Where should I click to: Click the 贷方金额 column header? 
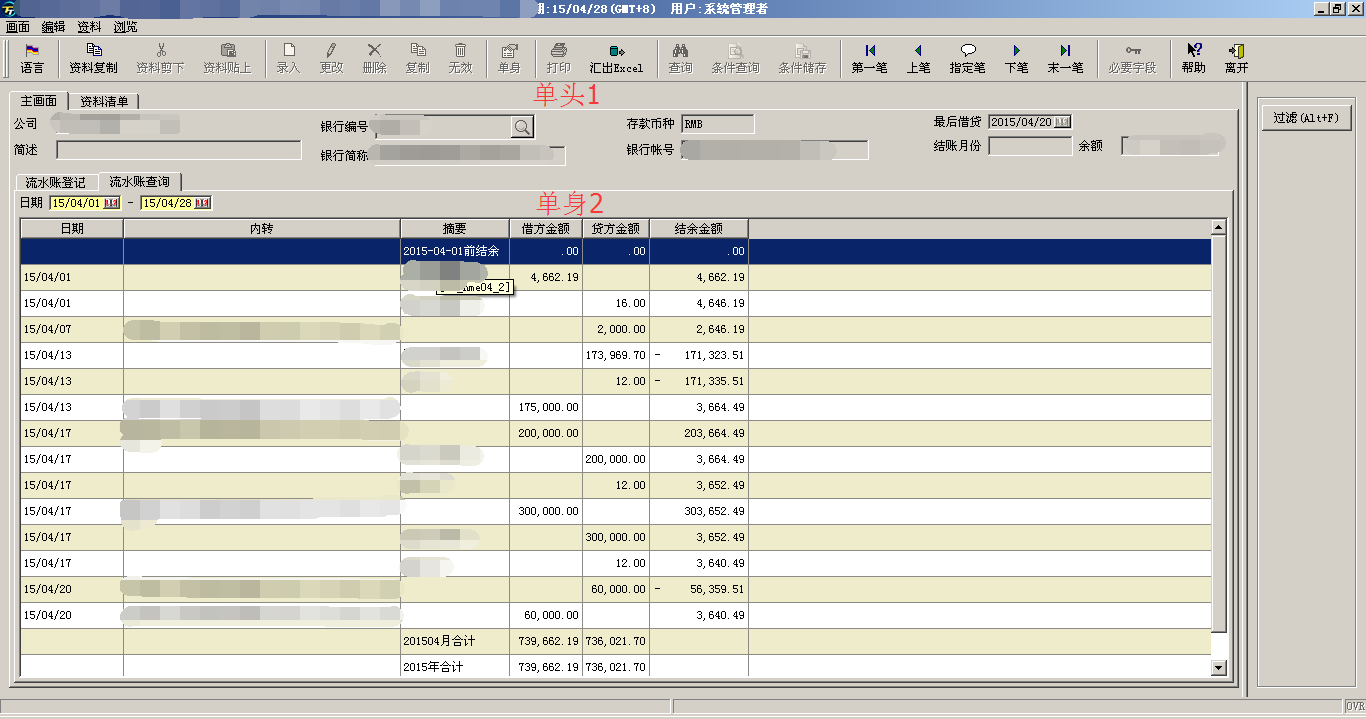[616, 229]
